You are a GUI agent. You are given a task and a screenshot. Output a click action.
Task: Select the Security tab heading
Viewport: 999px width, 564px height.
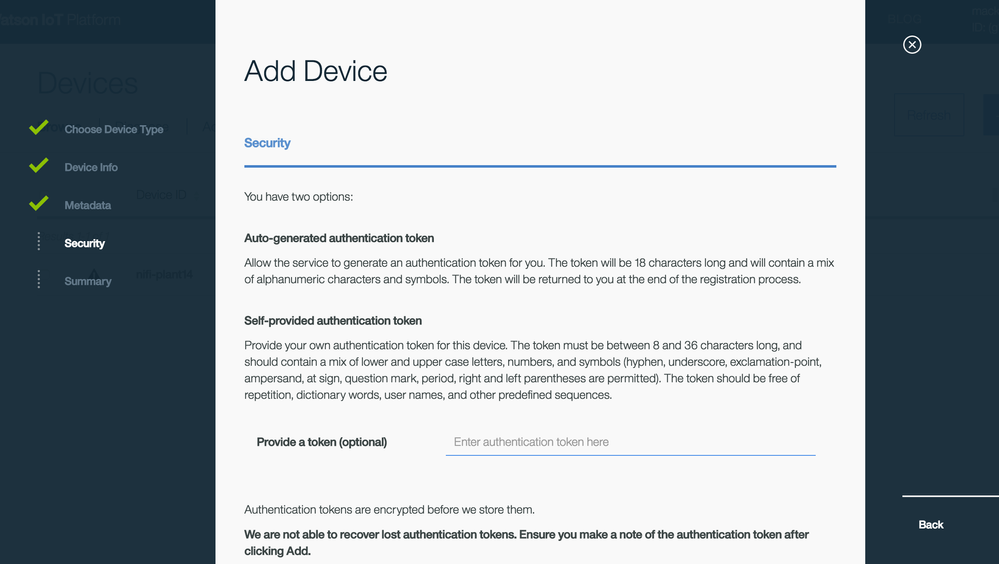tap(267, 143)
